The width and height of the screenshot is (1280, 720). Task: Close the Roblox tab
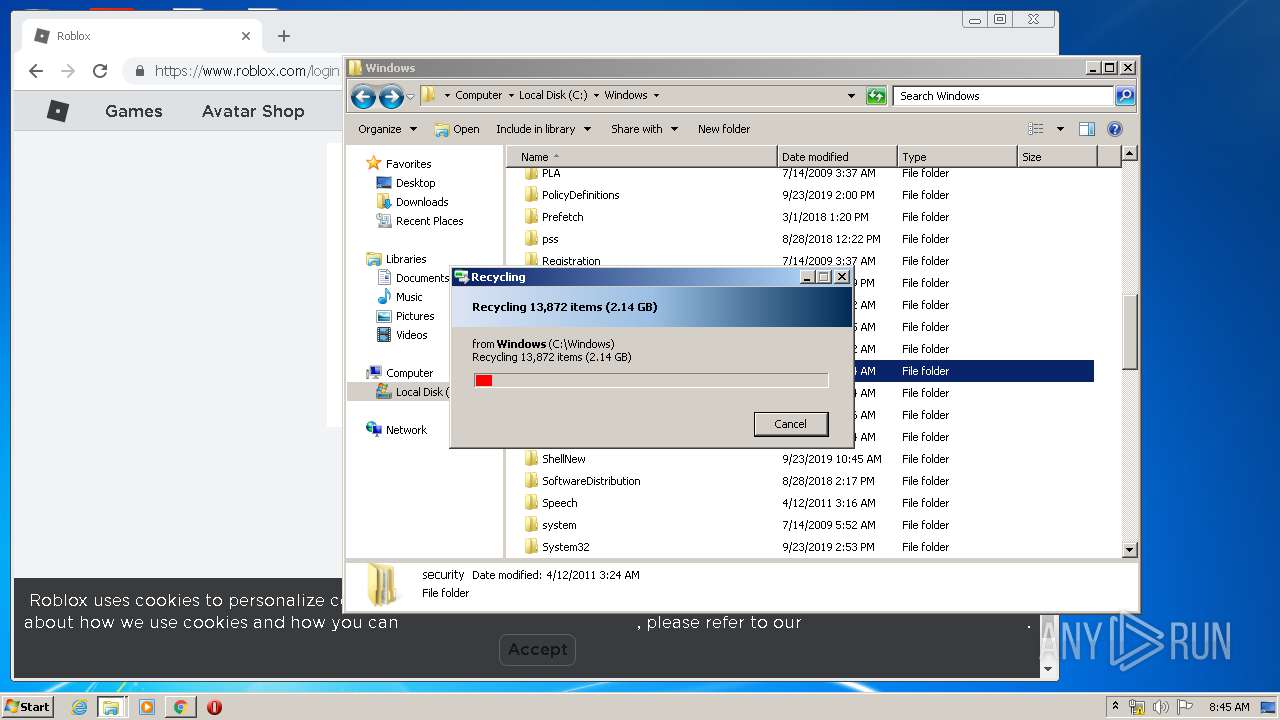tap(246, 36)
